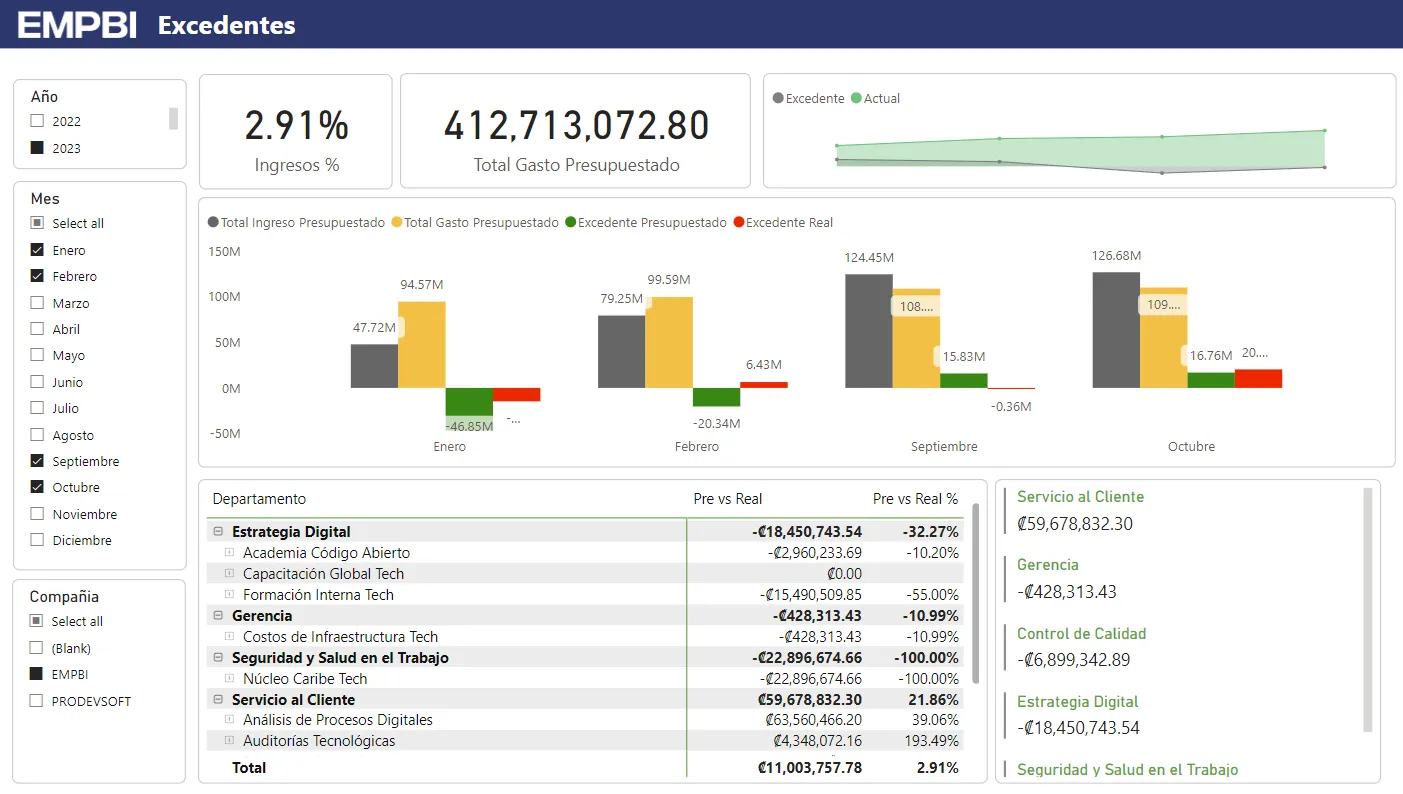This screenshot has width=1403, height=794.
Task: Select the Control de Calidad card entry
Action: [1081, 634]
